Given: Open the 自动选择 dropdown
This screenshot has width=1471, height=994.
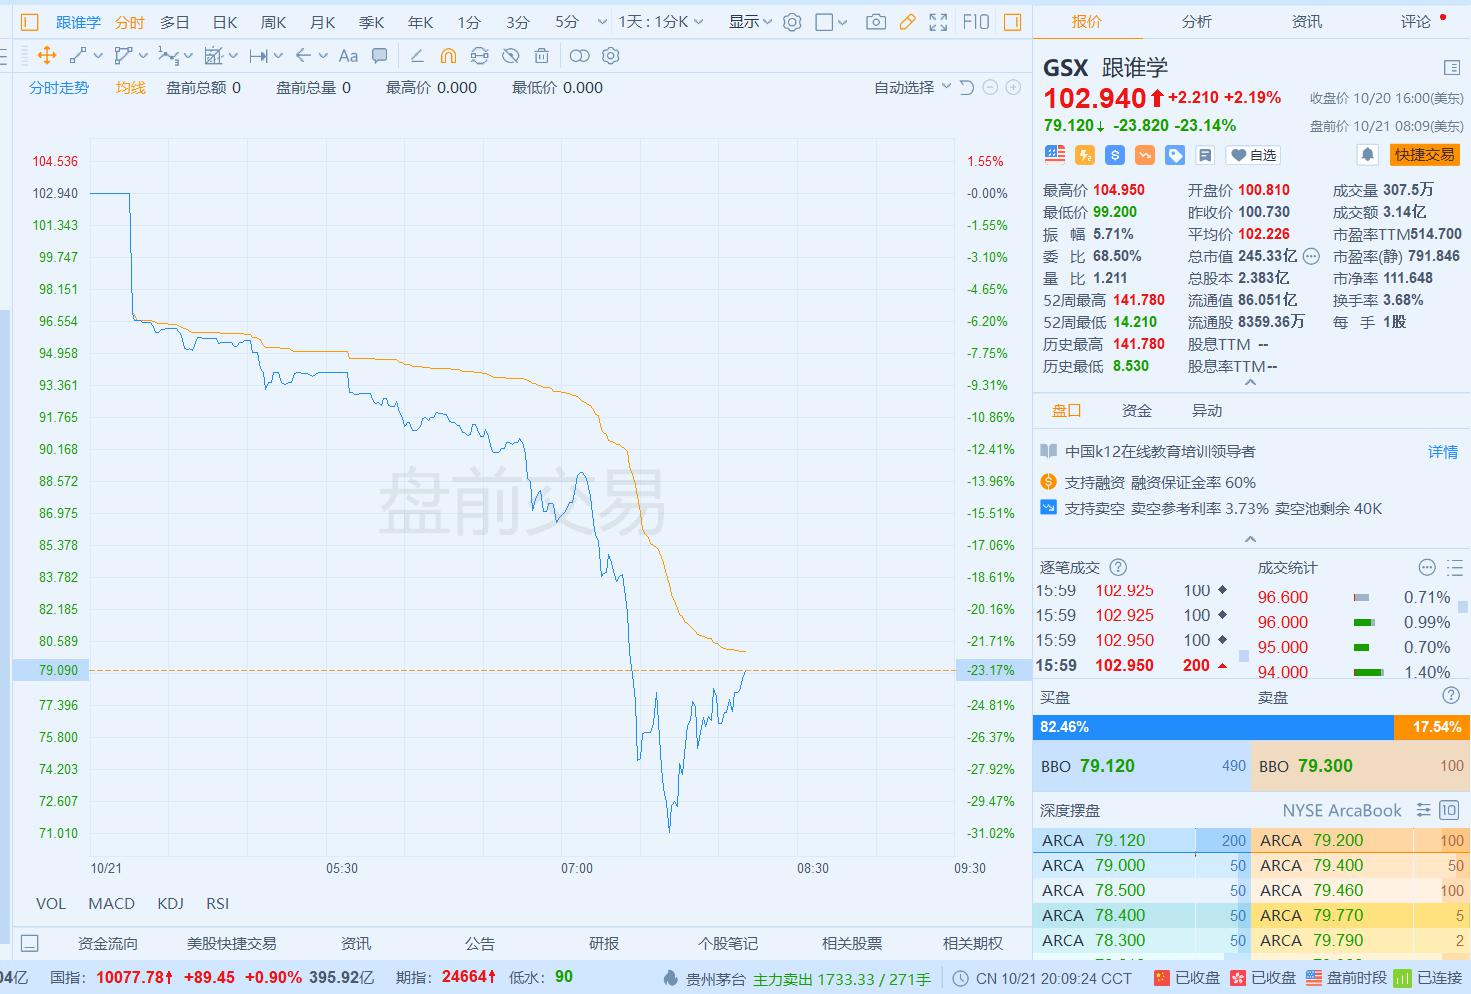Looking at the screenshot, I should 912,88.
